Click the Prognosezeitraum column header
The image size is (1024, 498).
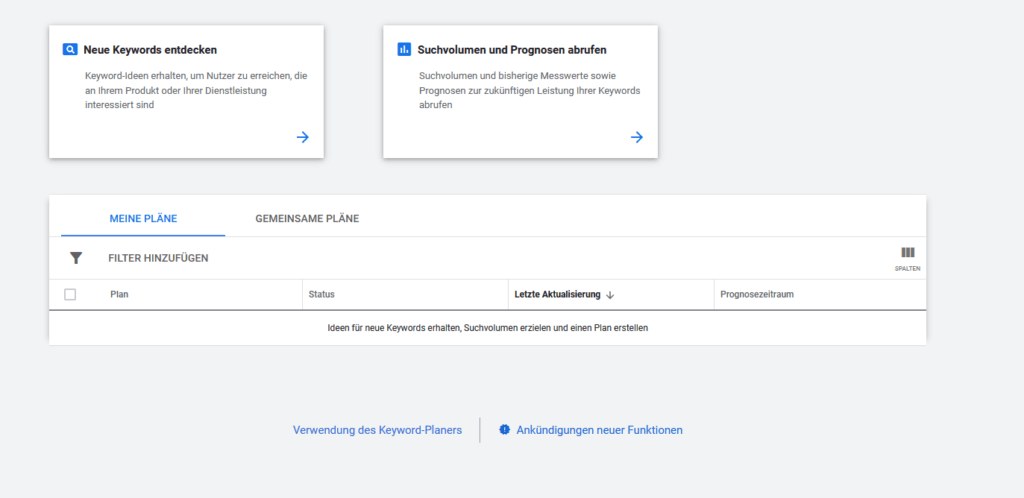click(756, 295)
